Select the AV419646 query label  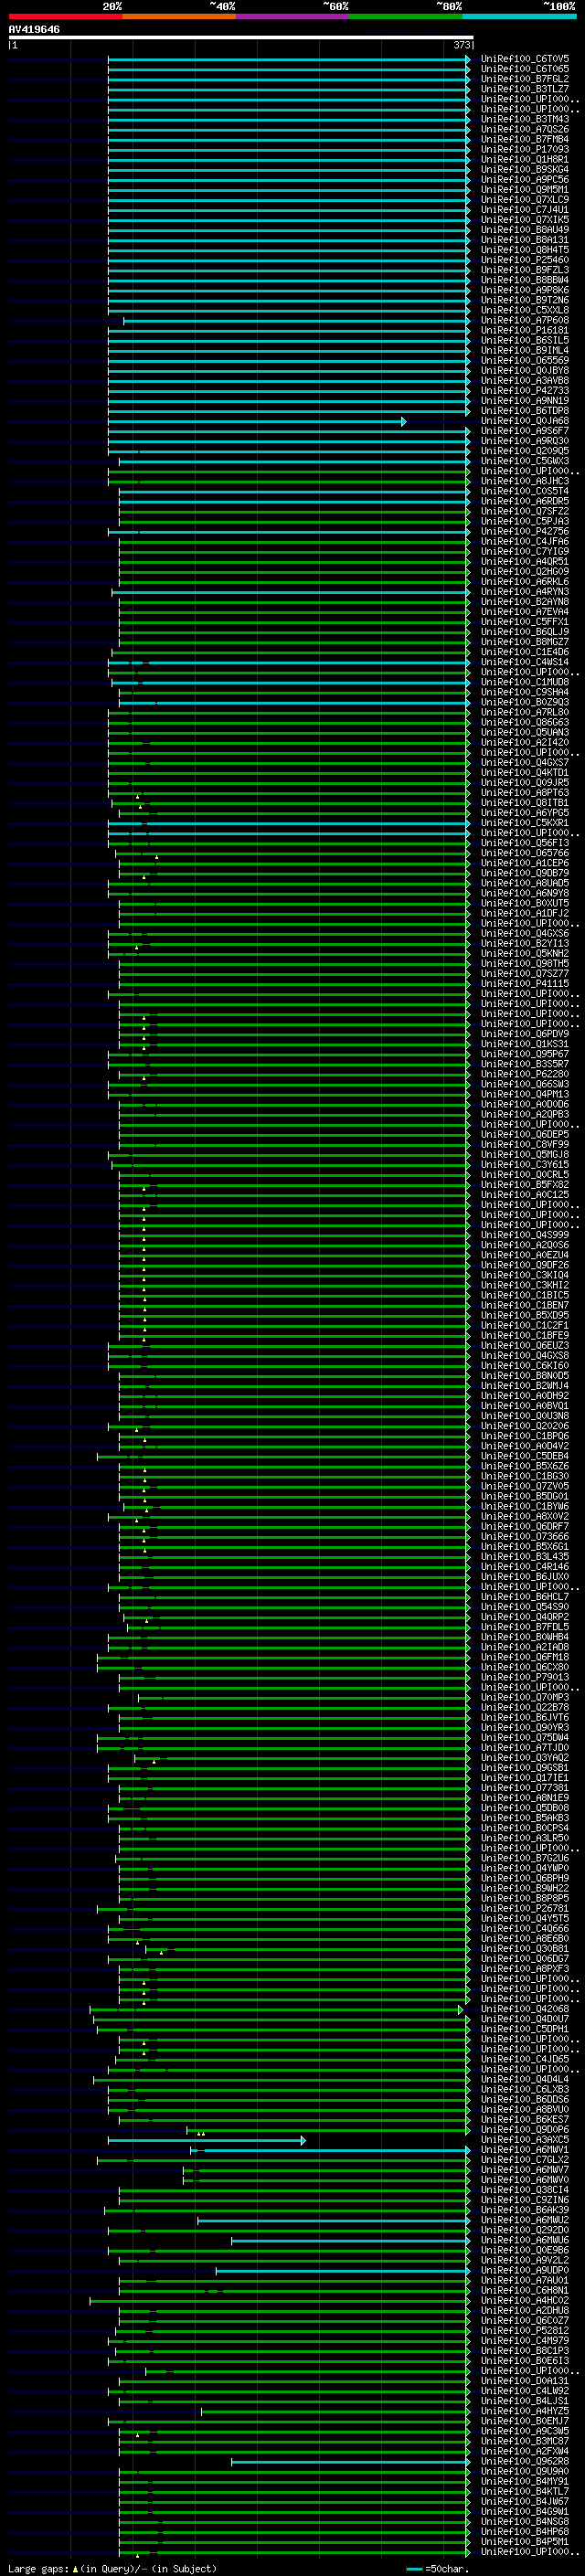34,29
